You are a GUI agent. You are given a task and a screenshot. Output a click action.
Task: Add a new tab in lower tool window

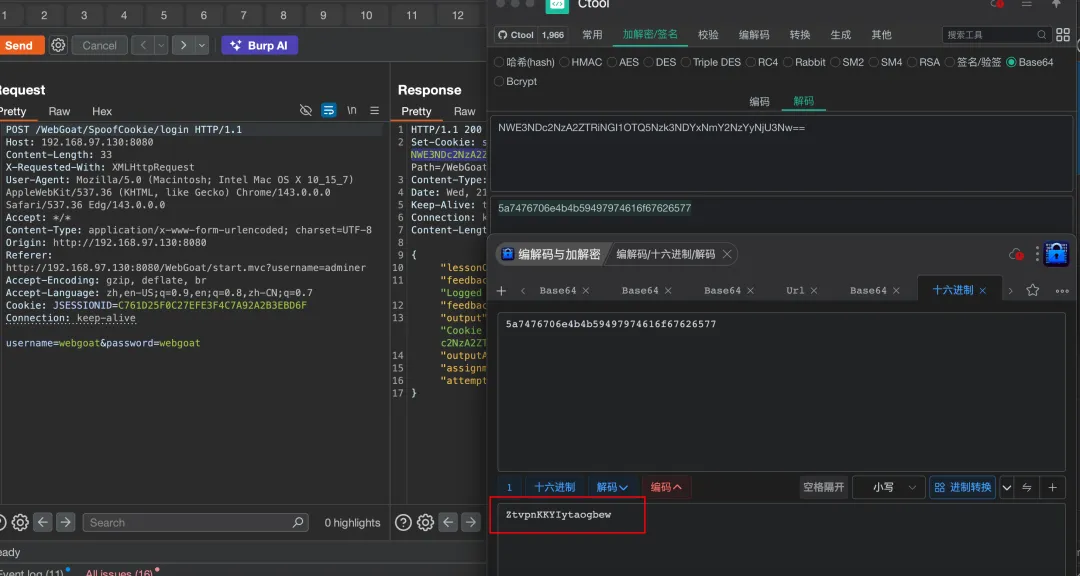pyautogui.click(x=501, y=291)
